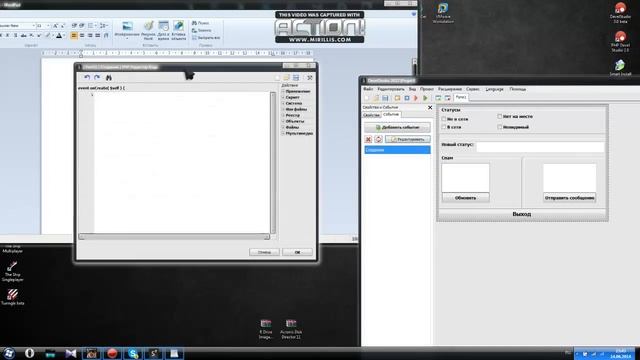Click the 'Новый статус' input field
The image size is (640, 360).
540,147
